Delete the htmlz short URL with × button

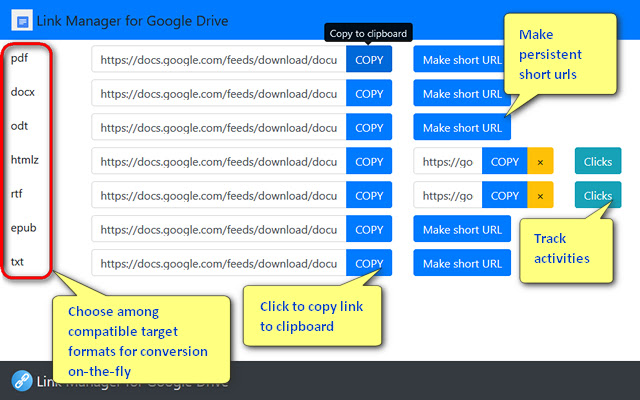[x=540, y=161]
